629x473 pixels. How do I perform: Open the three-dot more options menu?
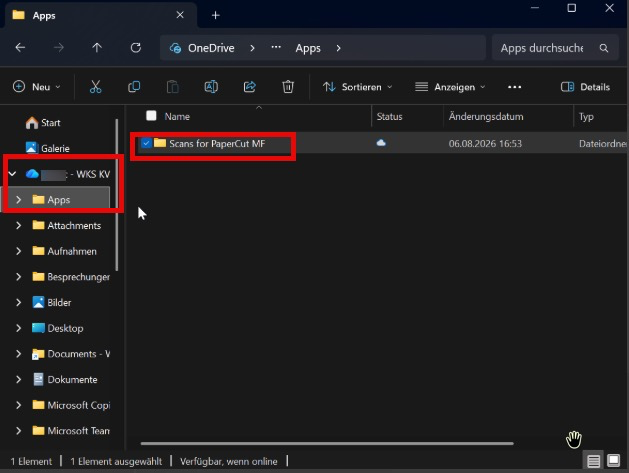pos(514,87)
